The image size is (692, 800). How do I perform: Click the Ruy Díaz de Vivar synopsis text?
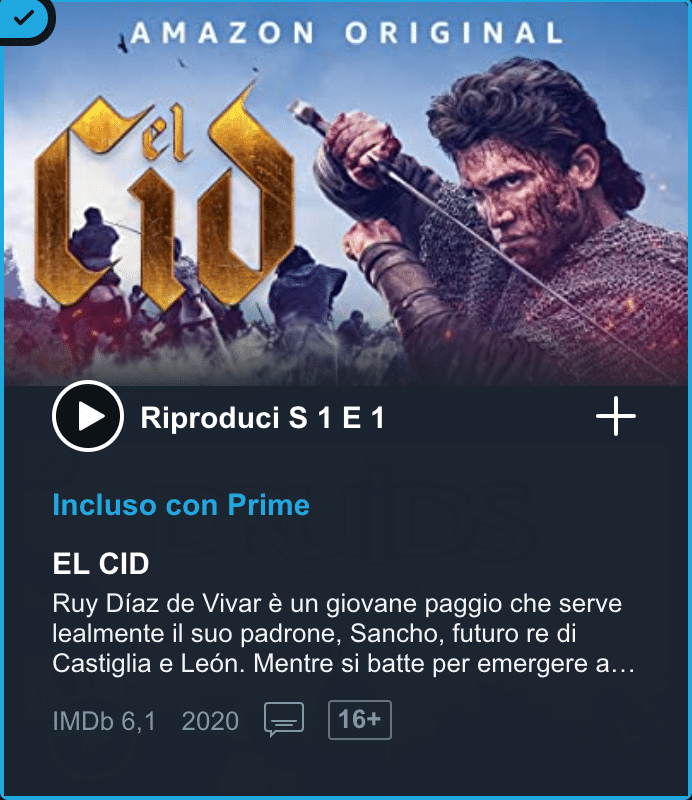[344, 634]
